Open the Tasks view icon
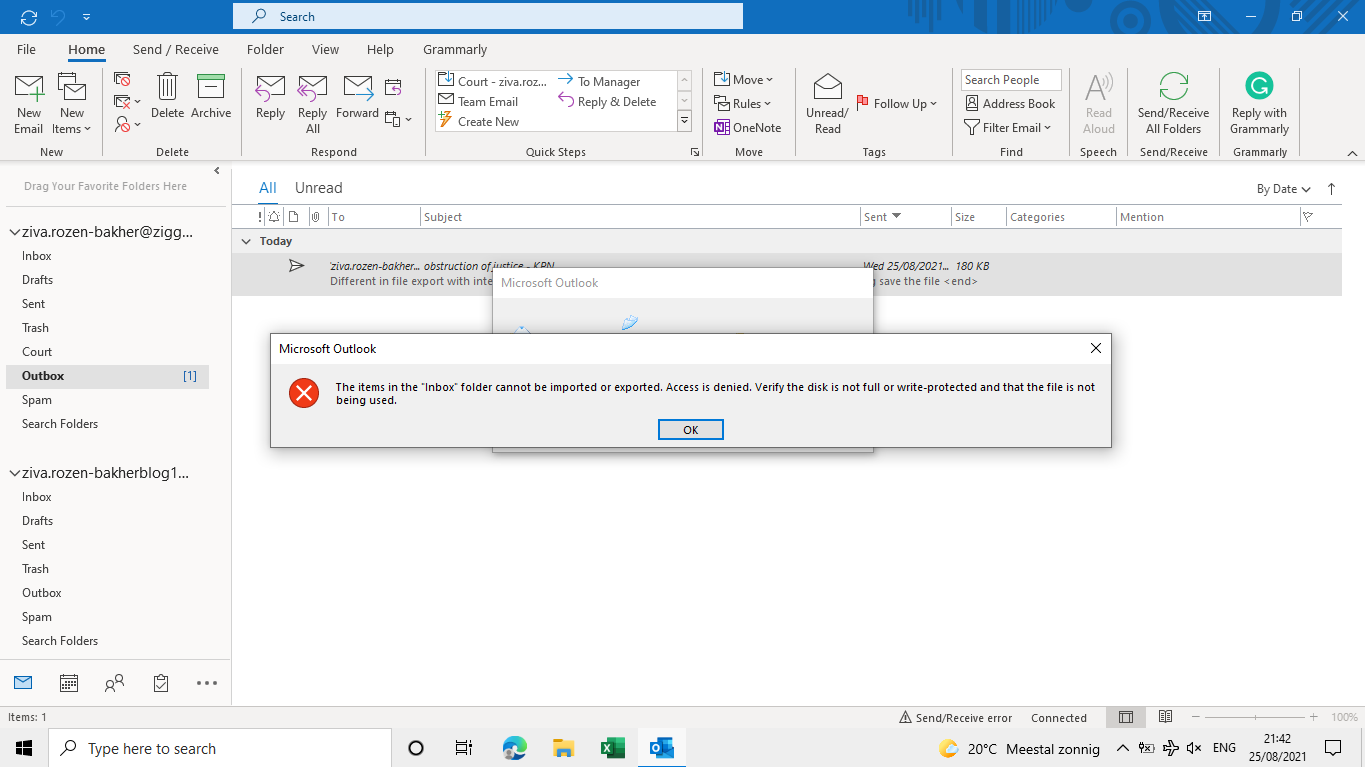 [x=161, y=683]
